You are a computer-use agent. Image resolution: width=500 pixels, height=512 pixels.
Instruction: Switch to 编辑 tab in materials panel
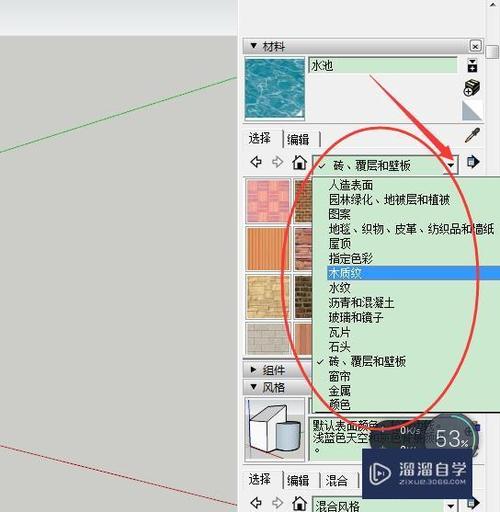point(298,139)
